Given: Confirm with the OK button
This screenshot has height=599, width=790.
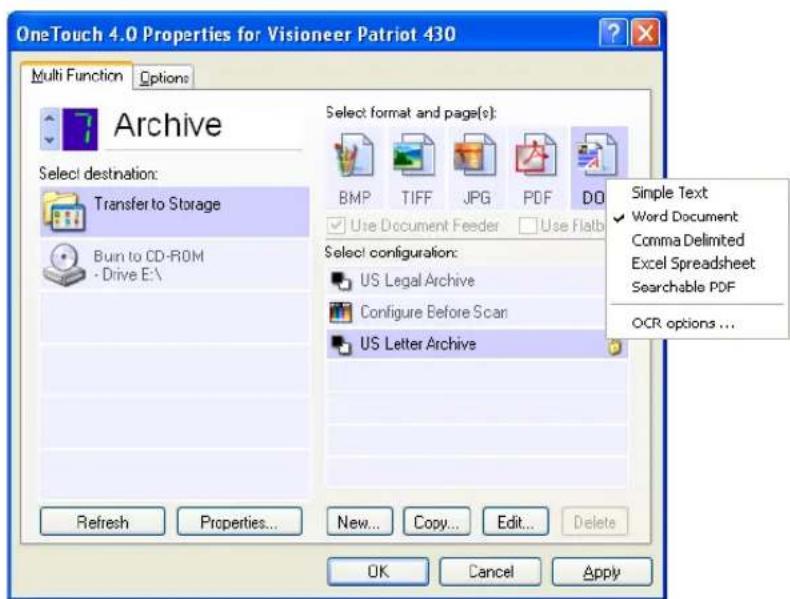Looking at the screenshot, I should [378, 571].
